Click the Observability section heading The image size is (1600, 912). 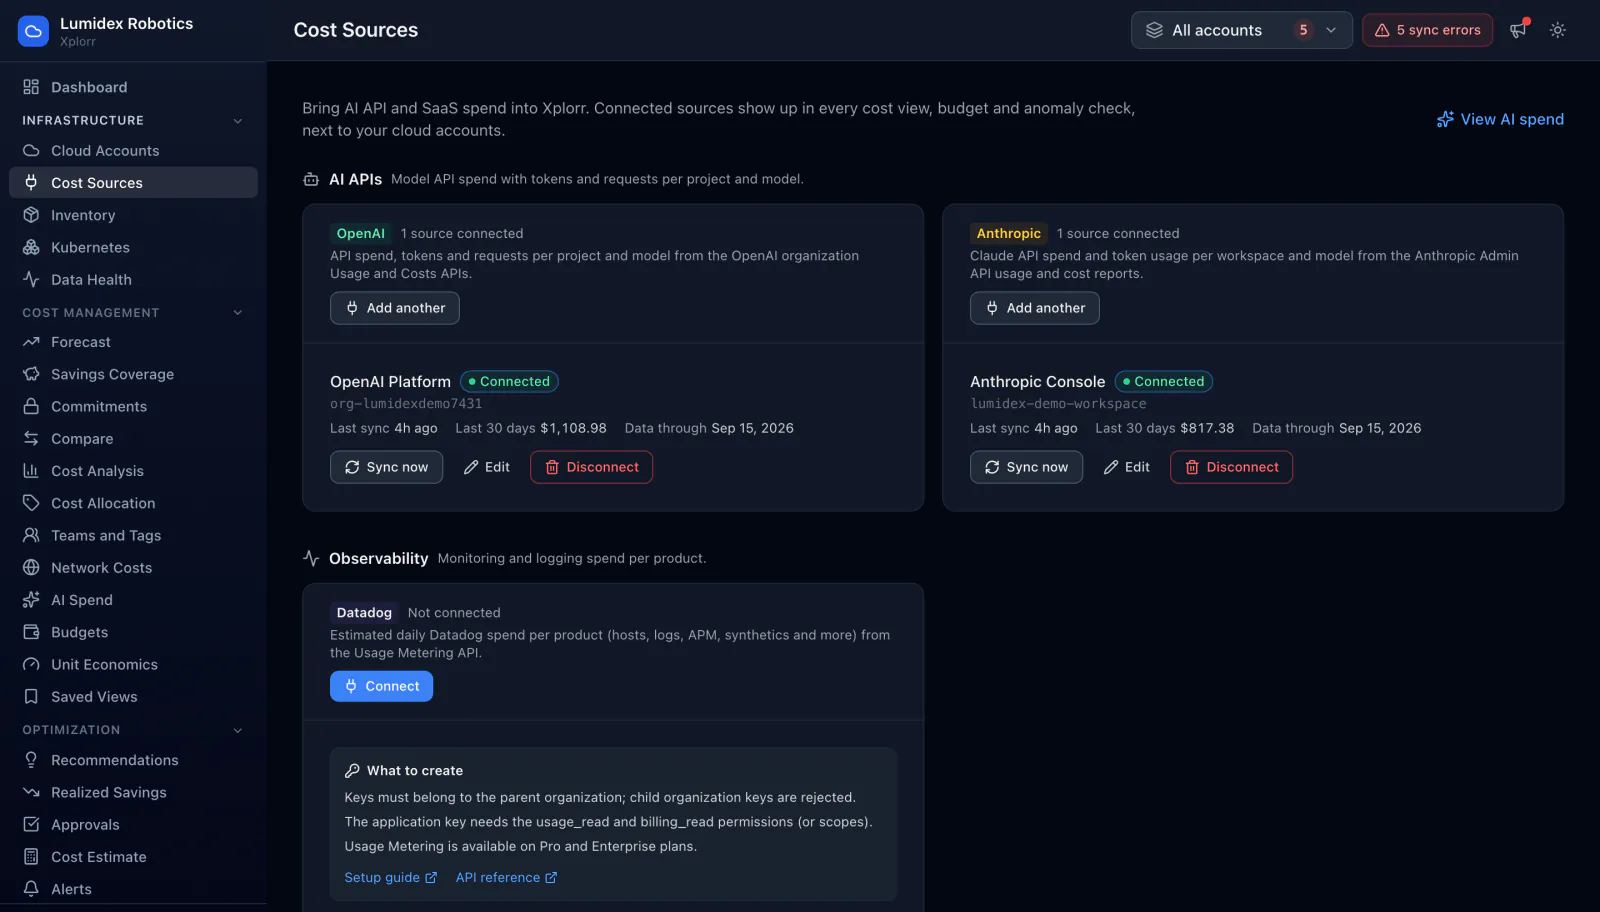click(378, 558)
